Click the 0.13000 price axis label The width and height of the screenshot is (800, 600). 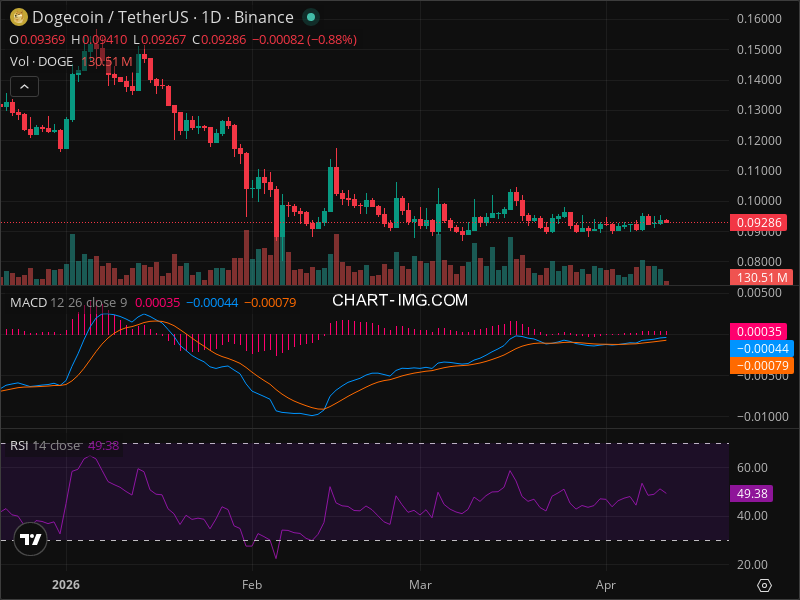759,110
